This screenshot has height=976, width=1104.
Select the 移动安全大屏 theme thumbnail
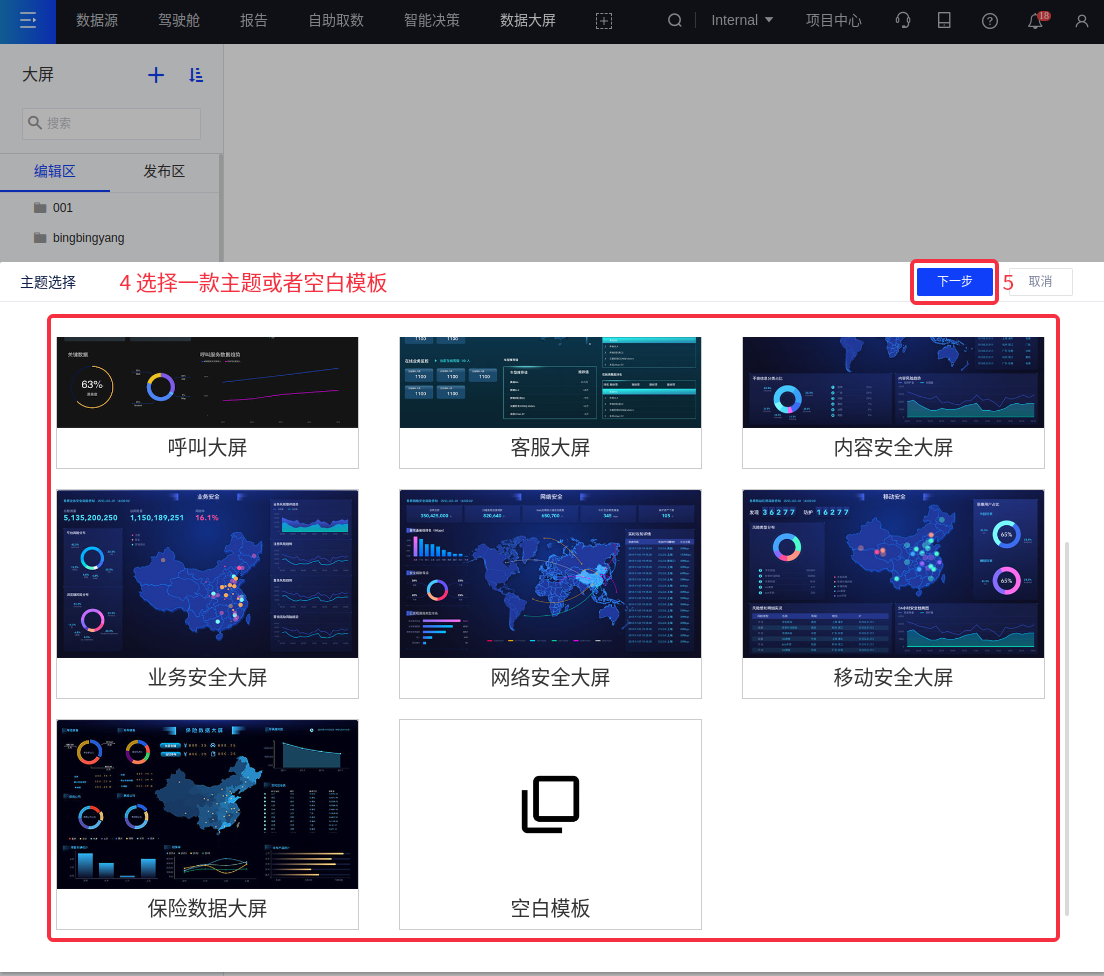(x=893, y=574)
